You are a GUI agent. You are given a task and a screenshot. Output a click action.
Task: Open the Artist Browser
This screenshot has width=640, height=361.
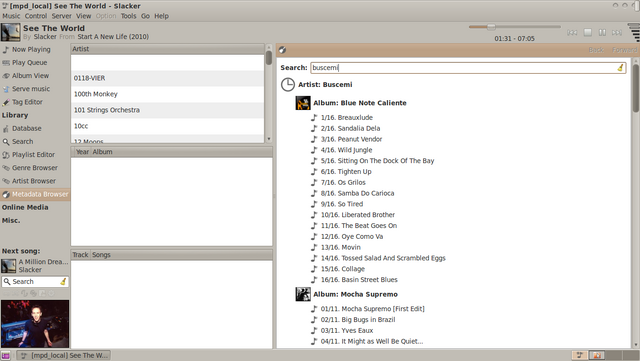click(x=33, y=181)
